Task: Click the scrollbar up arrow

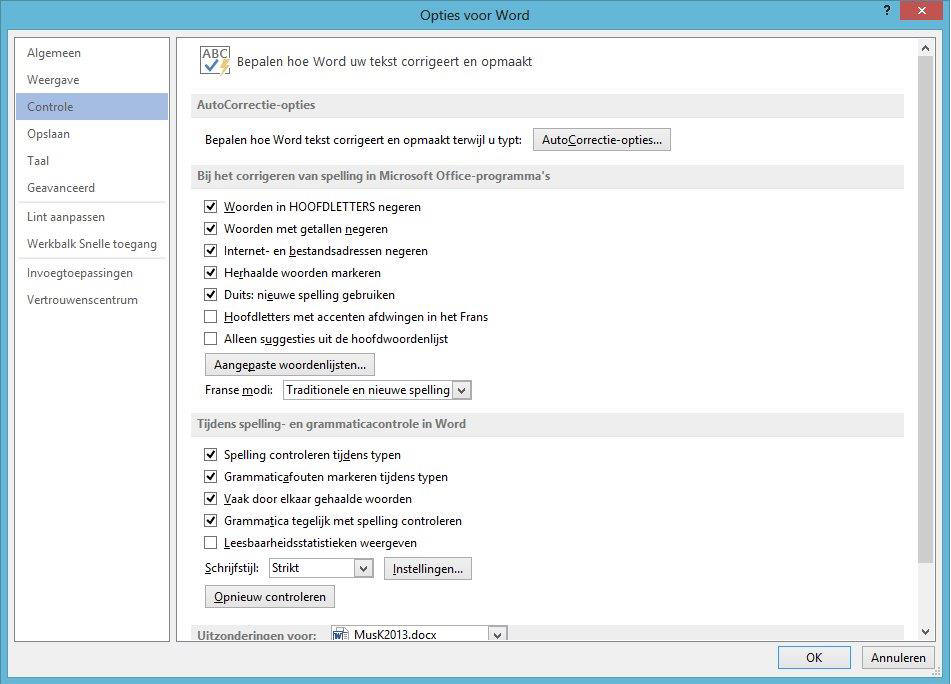Action: pos(925,47)
